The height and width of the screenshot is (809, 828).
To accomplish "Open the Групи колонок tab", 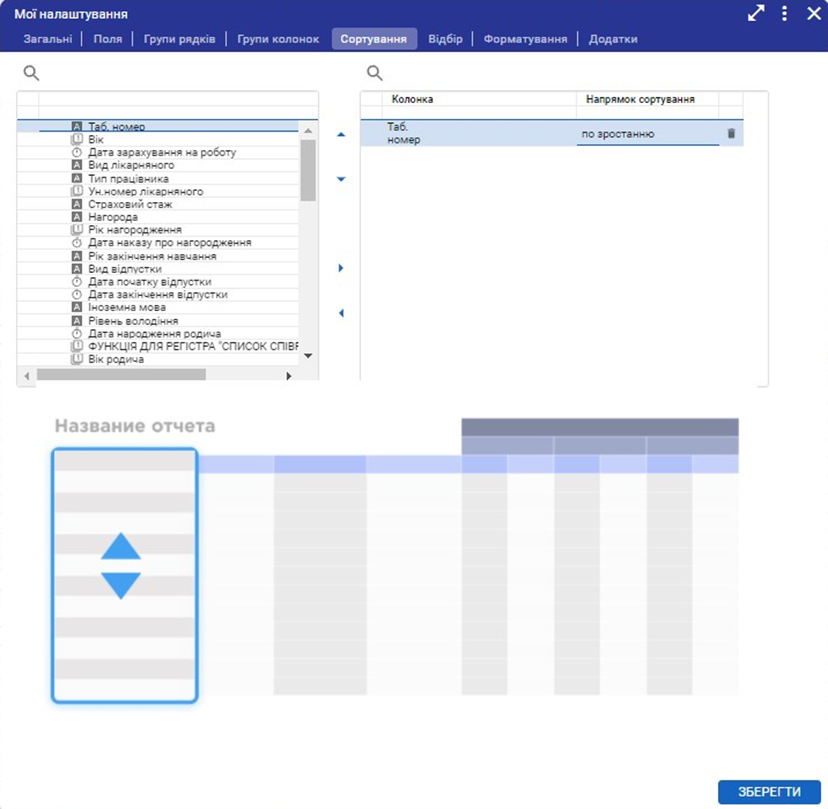I will (x=278, y=39).
